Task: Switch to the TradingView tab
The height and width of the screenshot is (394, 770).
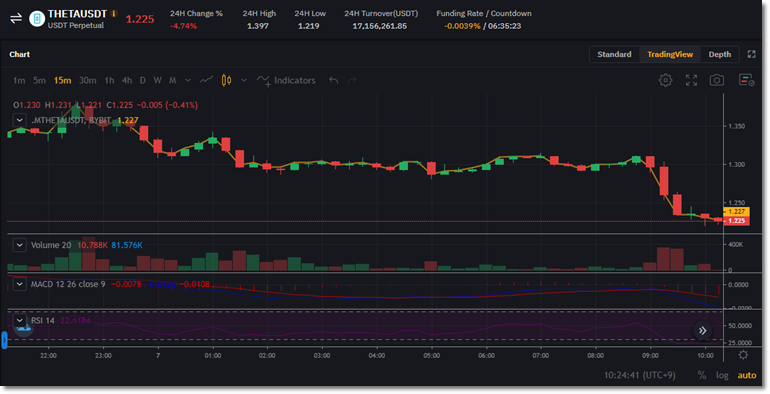Action: (670, 54)
